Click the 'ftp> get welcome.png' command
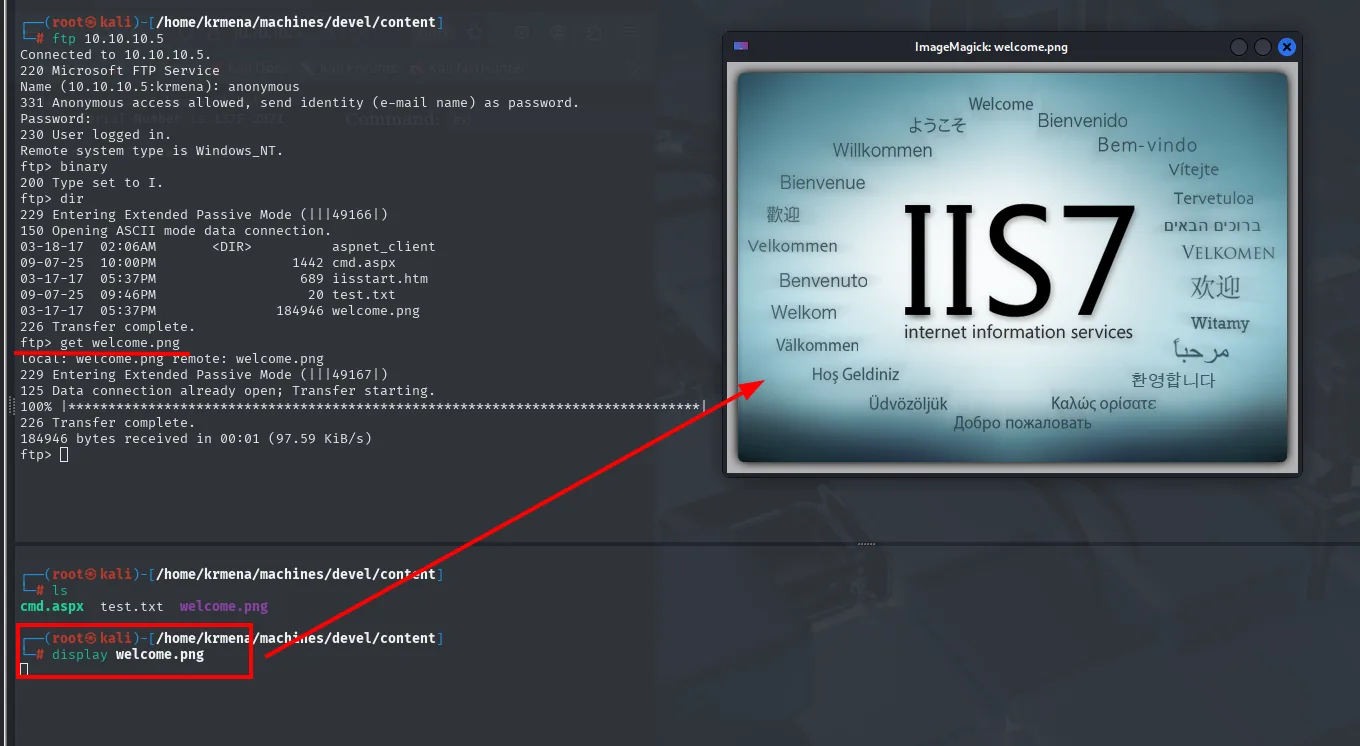This screenshot has height=746, width=1360. pyautogui.click(x=100, y=342)
